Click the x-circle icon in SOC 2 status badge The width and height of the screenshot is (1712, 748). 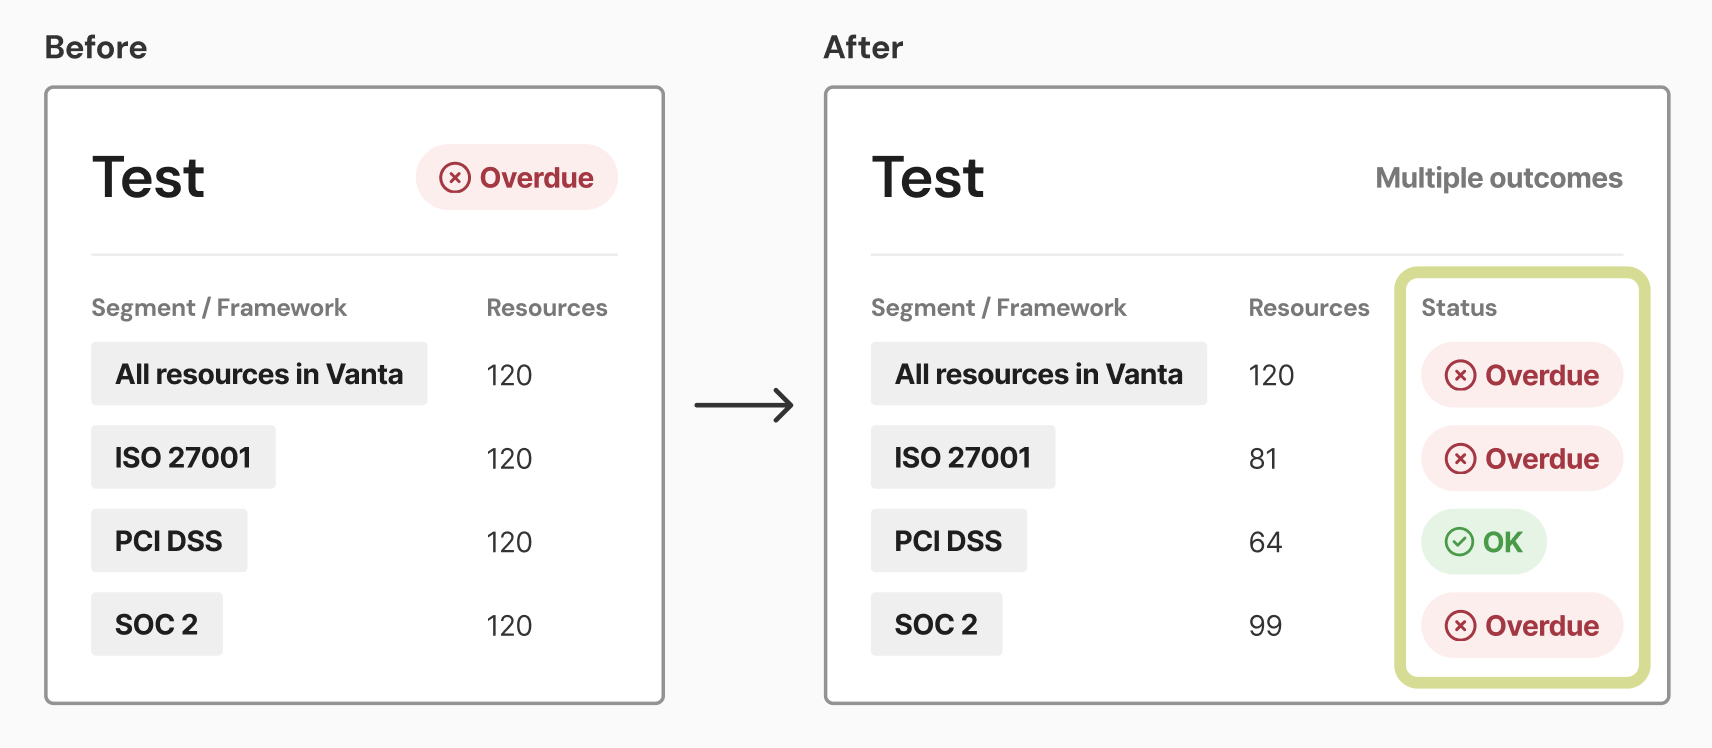1460,626
